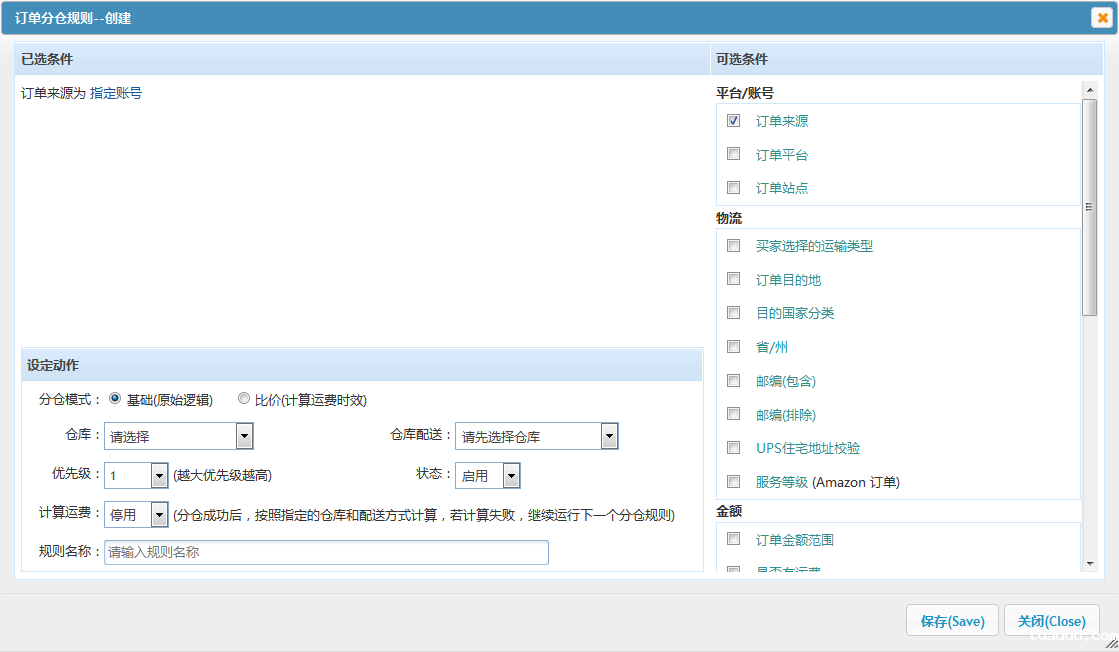Click the 关闭(Close) button
Image resolution: width=1119 pixels, height=652 pixels.
1051,620
